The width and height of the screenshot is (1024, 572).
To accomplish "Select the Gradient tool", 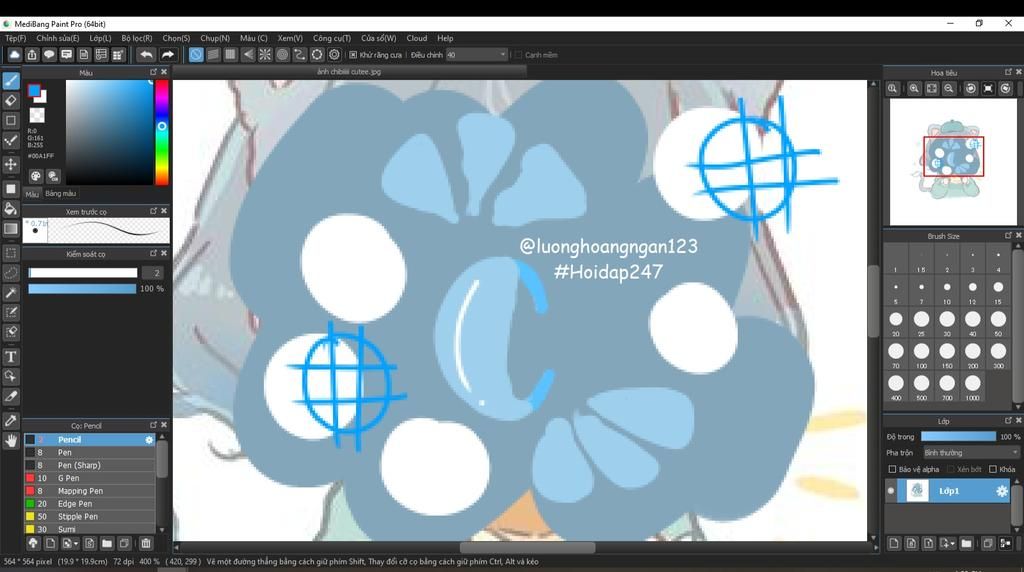I will 11,229.
